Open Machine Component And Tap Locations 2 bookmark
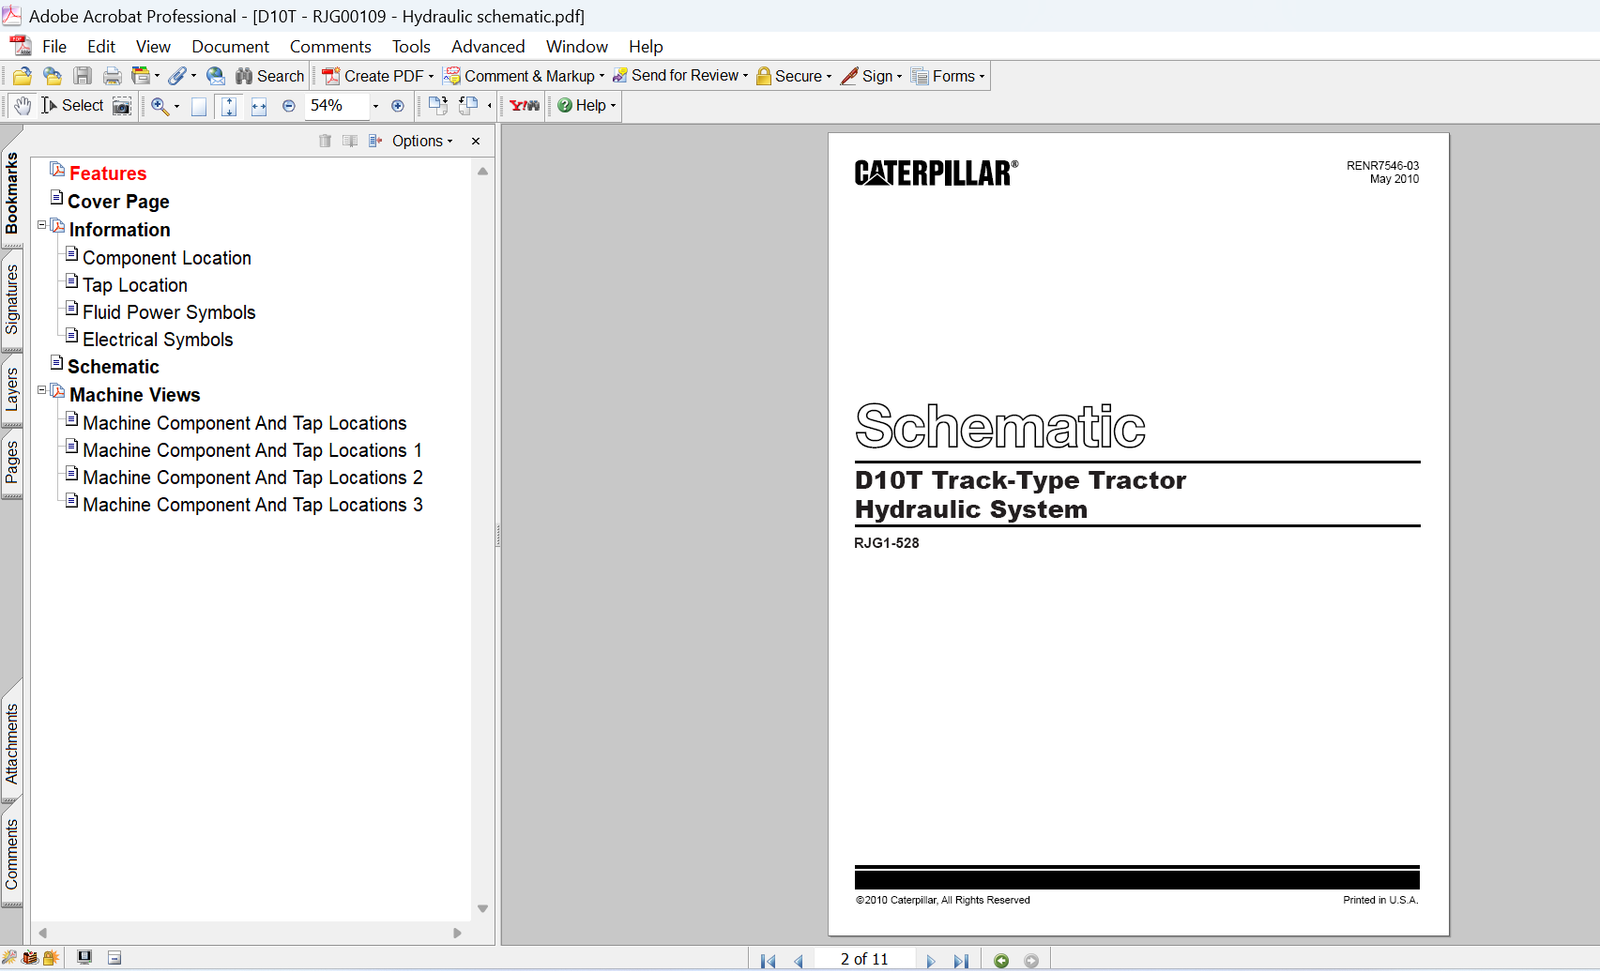1600x971 pixels. pyautogui.click(x=253, y=478)
